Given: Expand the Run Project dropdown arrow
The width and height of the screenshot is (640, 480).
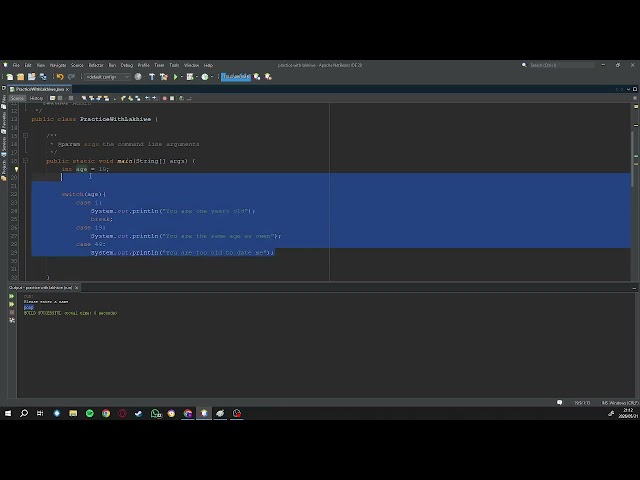Looking at the screenshot, I should pos(182,77).
